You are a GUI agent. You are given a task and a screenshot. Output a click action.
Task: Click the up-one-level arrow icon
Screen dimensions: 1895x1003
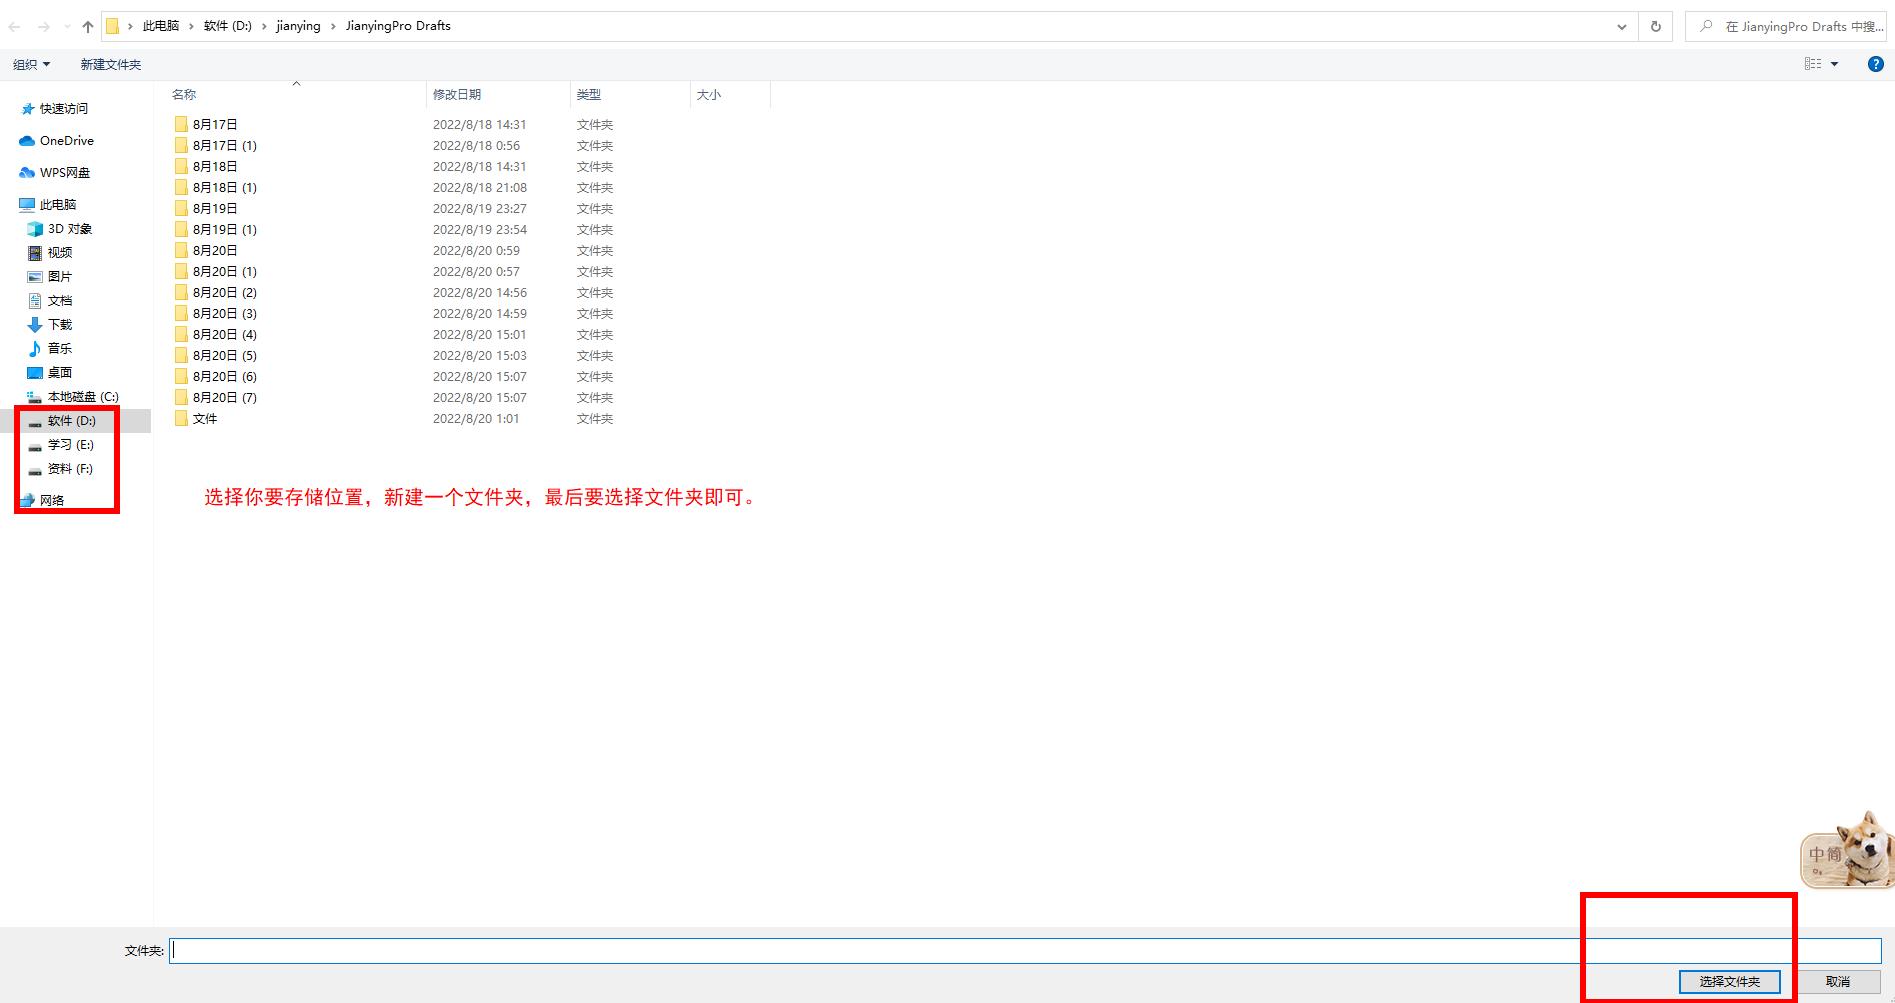[88, 27]
